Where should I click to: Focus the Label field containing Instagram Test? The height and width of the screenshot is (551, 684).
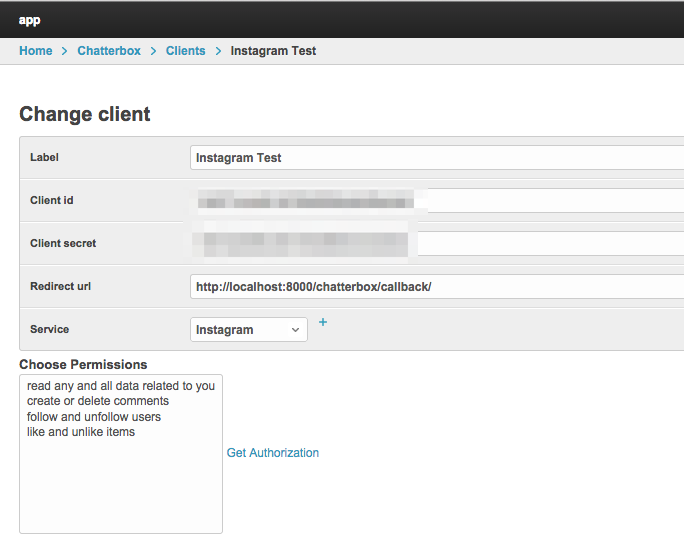pyautogui.click(x=436, y=158)
